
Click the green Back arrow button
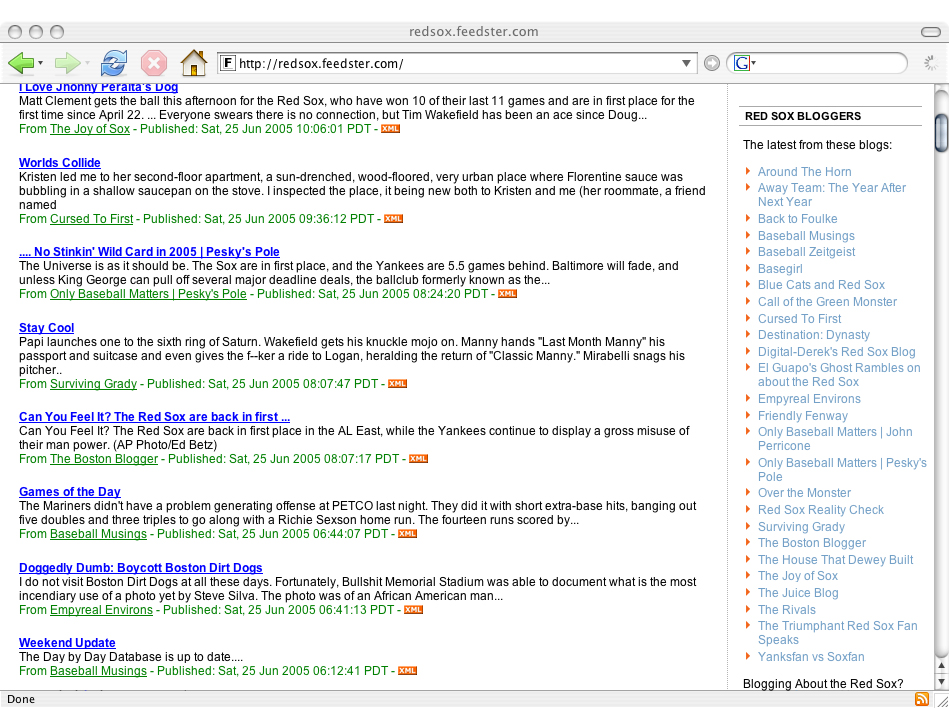click(21, 63)
